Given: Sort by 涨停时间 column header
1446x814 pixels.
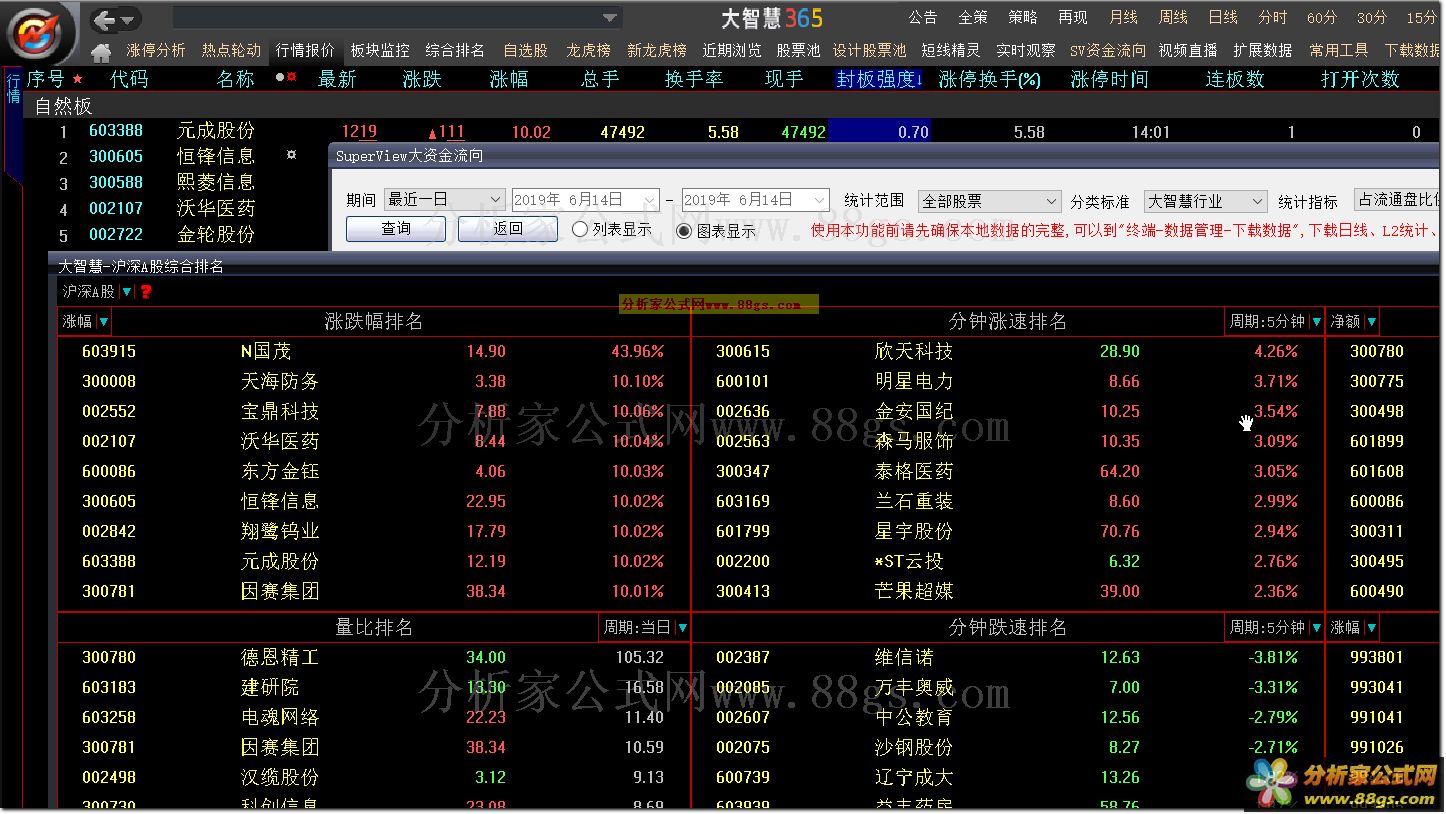Looking at the screenshot, I should (x=1109, y=79).
